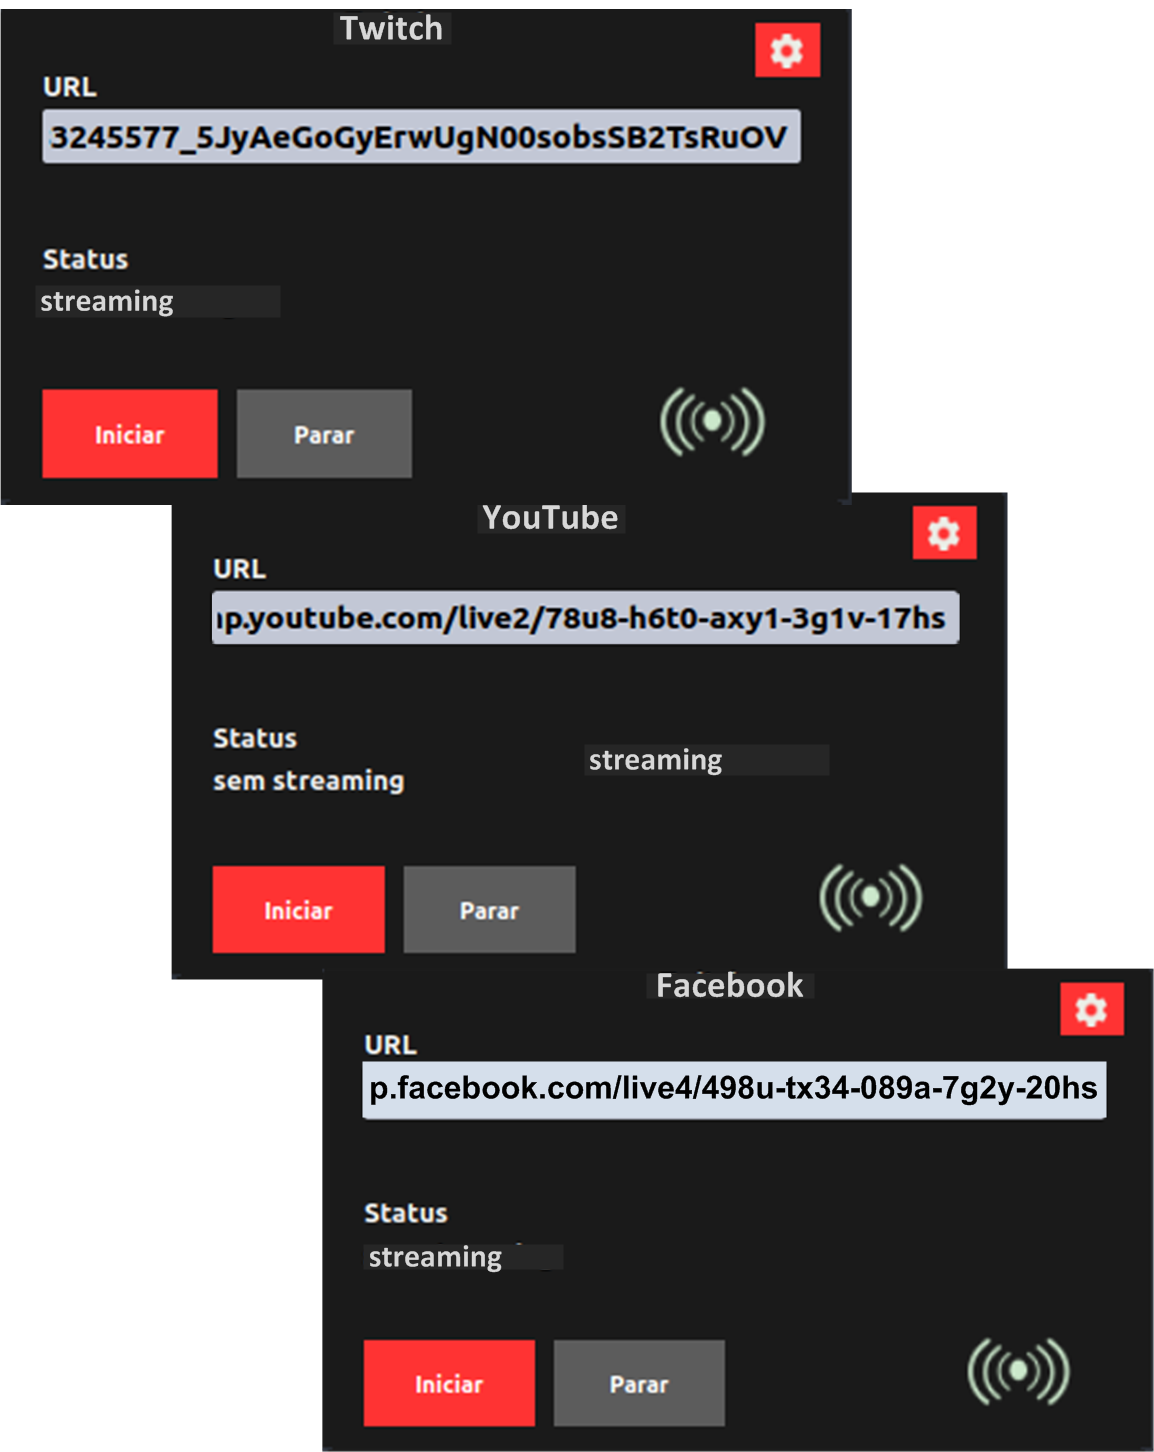Open Facebook panel settings gear

point(1092,1008)
